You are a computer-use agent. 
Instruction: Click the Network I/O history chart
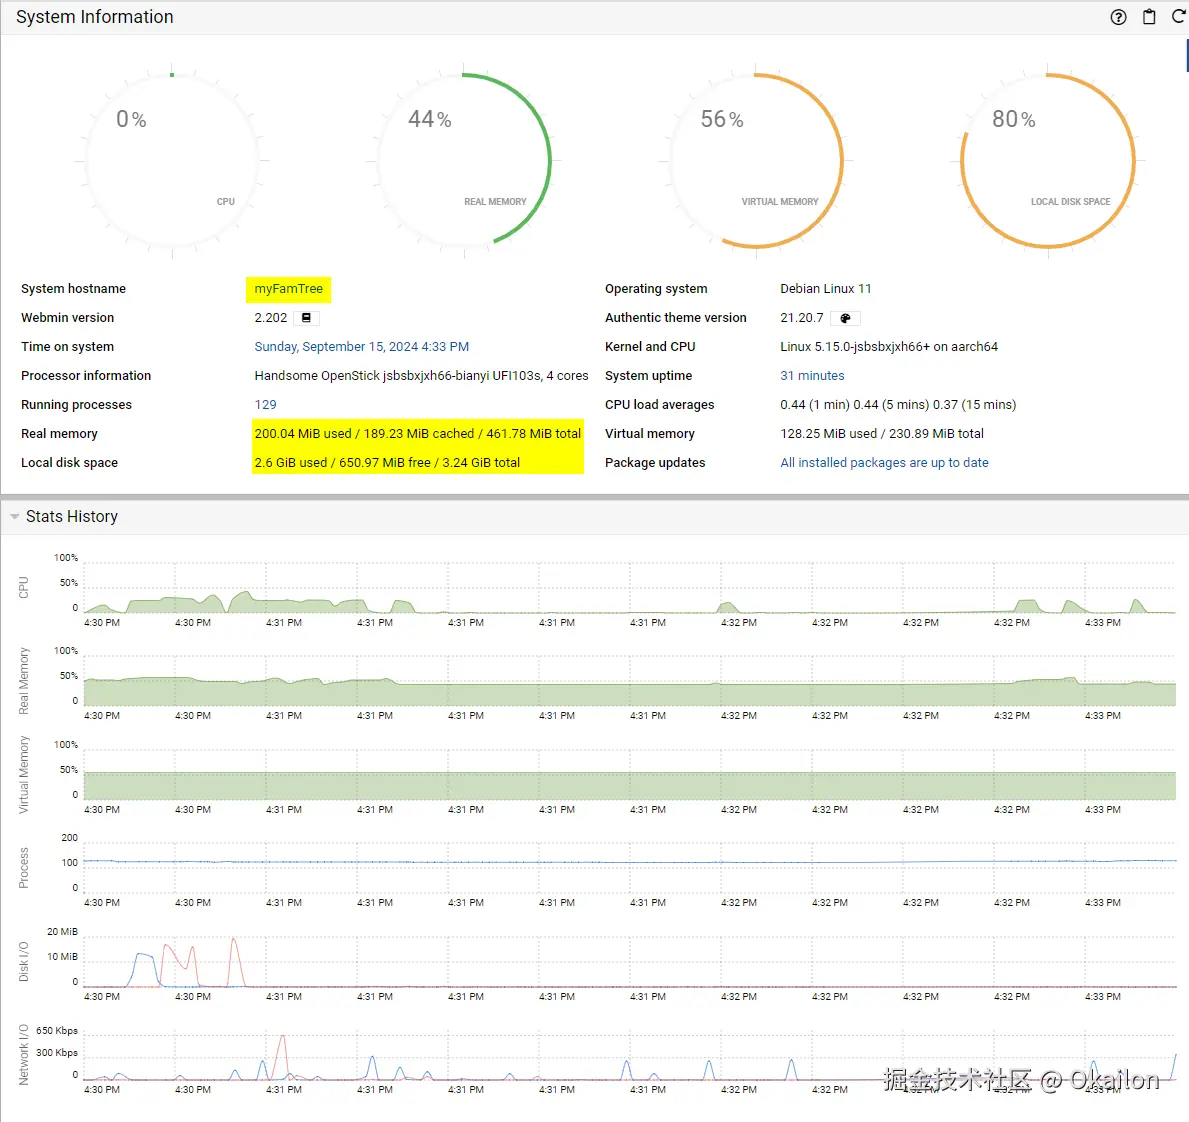click(630, 1057)
